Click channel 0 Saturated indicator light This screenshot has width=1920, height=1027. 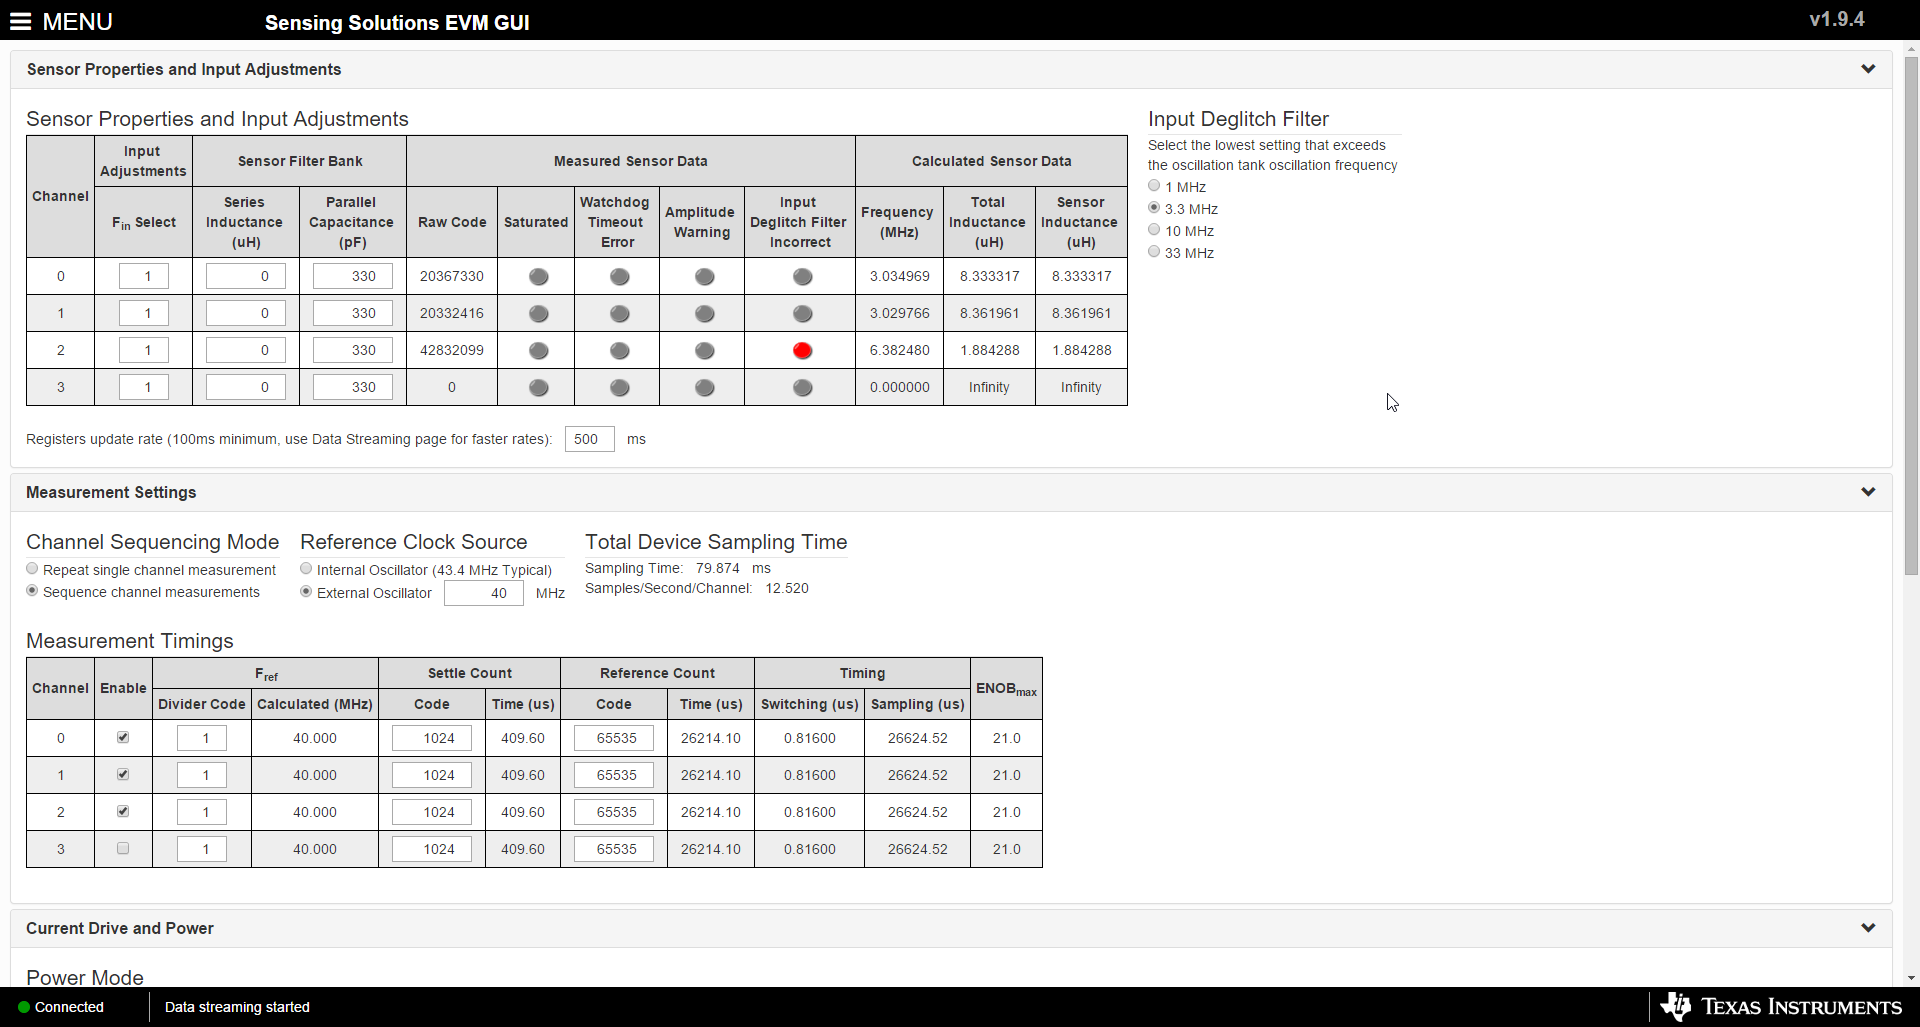click(x=538, y=277)
